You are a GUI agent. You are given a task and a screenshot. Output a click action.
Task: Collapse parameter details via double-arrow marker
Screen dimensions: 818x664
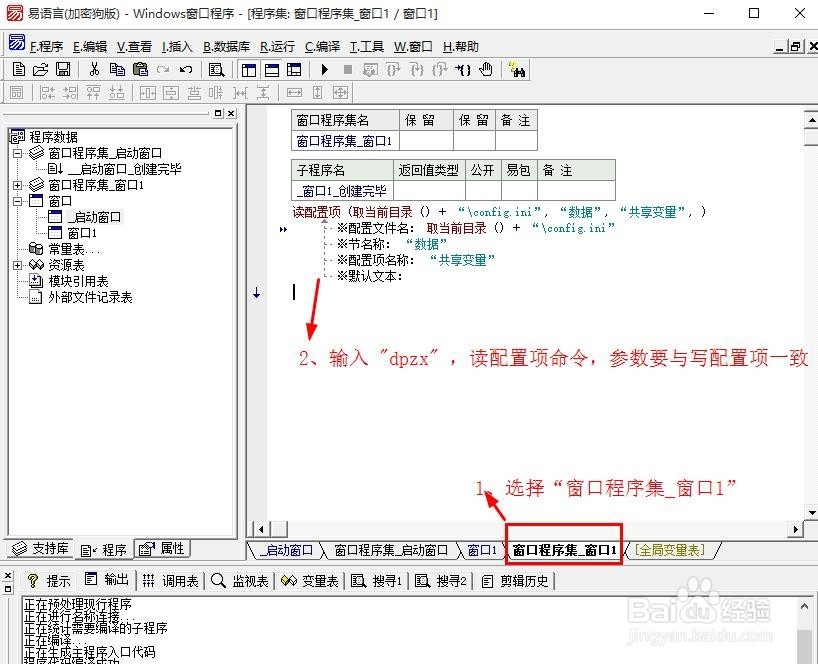tap(283, 230)
